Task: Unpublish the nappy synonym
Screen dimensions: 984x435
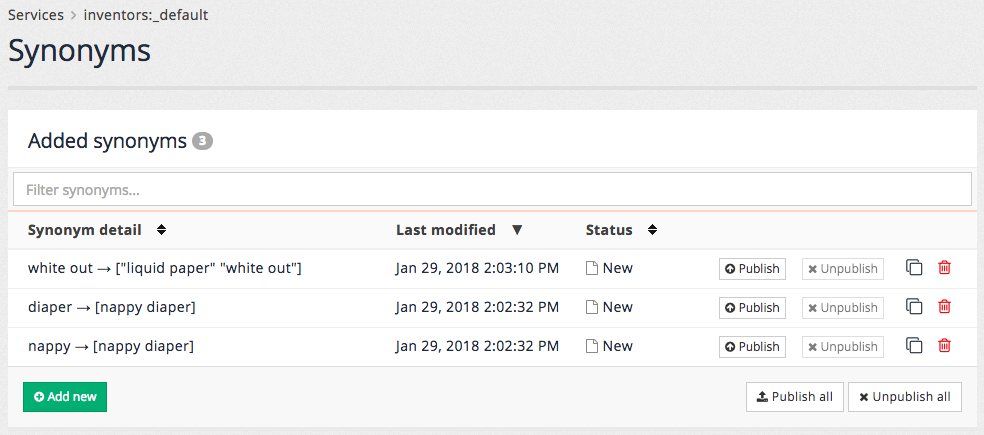Action: point(842,346)
